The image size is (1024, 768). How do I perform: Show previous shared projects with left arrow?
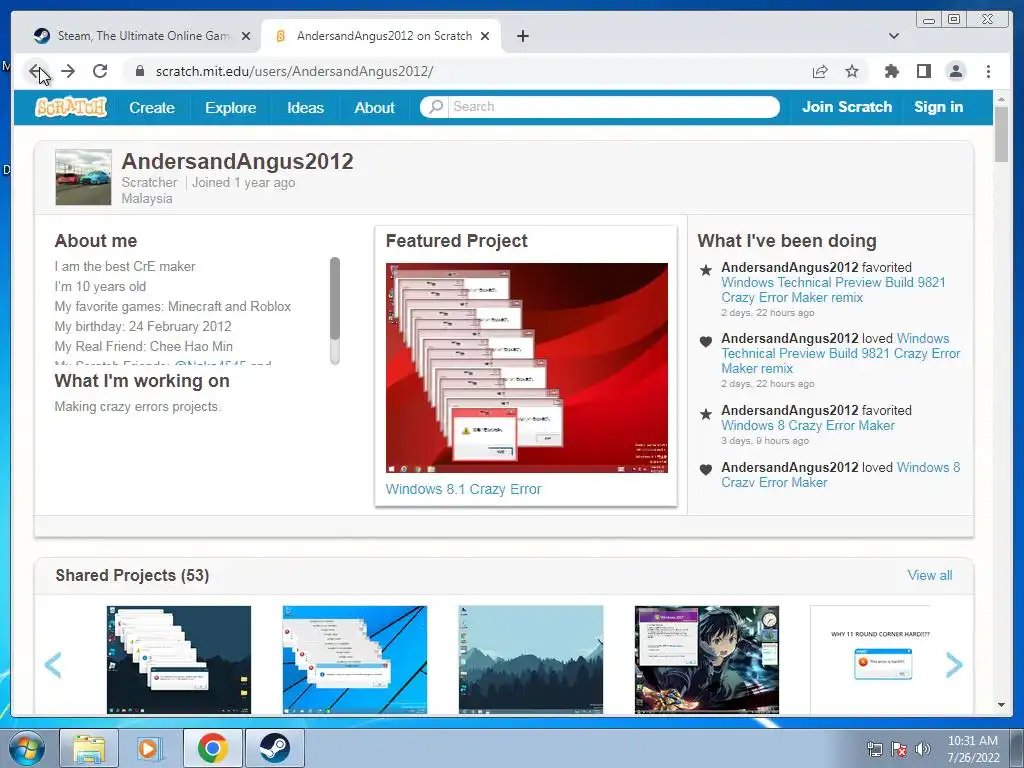point(53,665)
